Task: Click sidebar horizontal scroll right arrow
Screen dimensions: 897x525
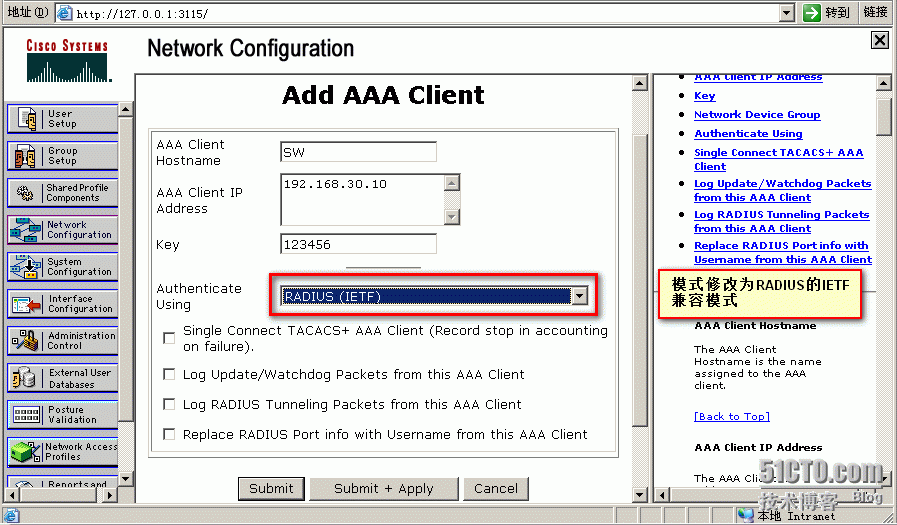Action: coord(110,495)
